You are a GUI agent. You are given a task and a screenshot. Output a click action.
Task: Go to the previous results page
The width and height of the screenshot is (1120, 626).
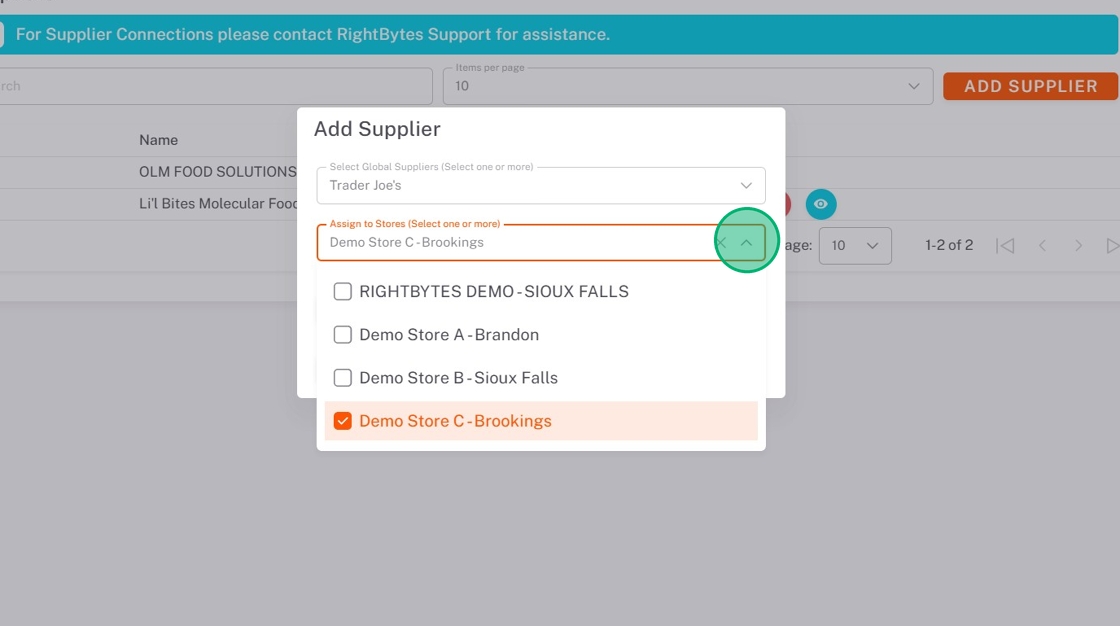click(1042, 245)
